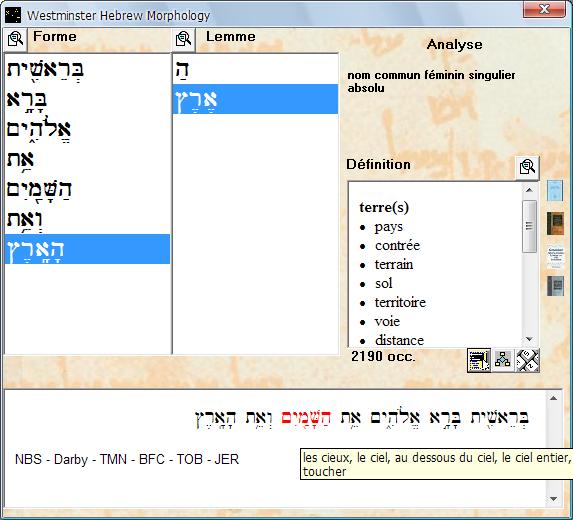The height and width of the screenshot is (520, 573).
Task: Click the Lemme column header
Action: pyautogui.click(x=231, y=37)
